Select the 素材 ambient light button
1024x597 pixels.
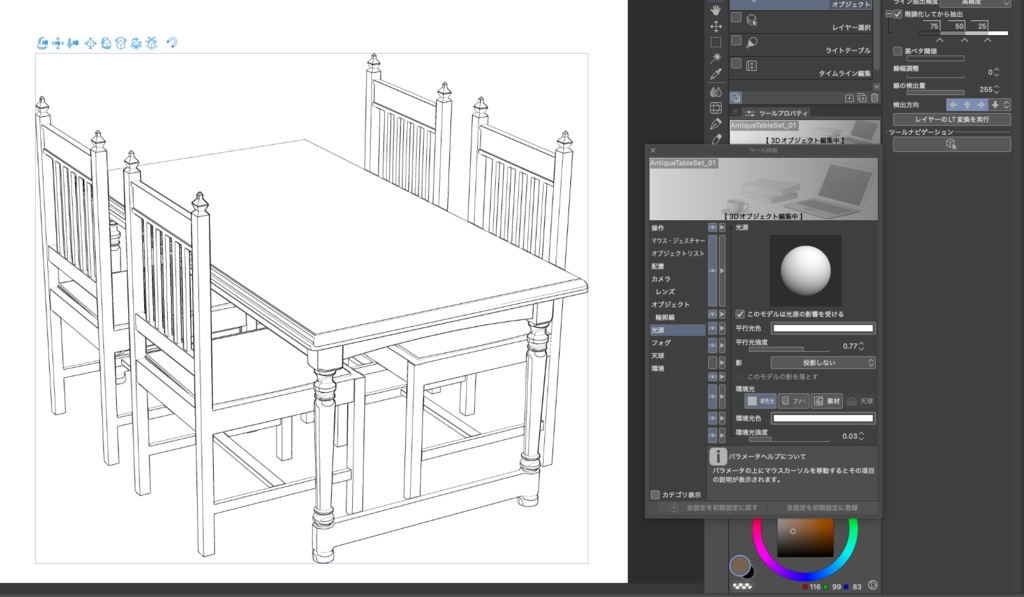click(827, 401)
